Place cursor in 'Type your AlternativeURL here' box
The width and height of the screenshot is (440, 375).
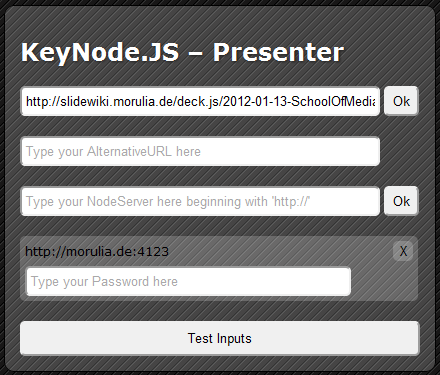click(x=200, y=151)
